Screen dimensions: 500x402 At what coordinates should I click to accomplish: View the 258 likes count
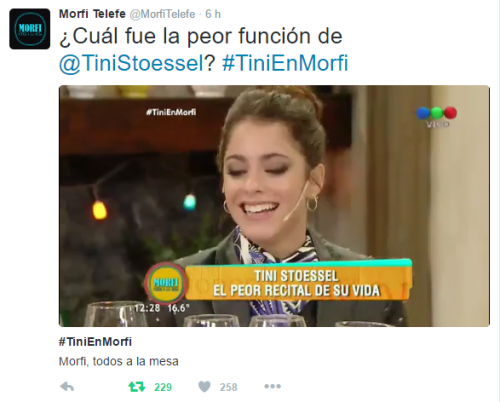[x=228, y=387]
